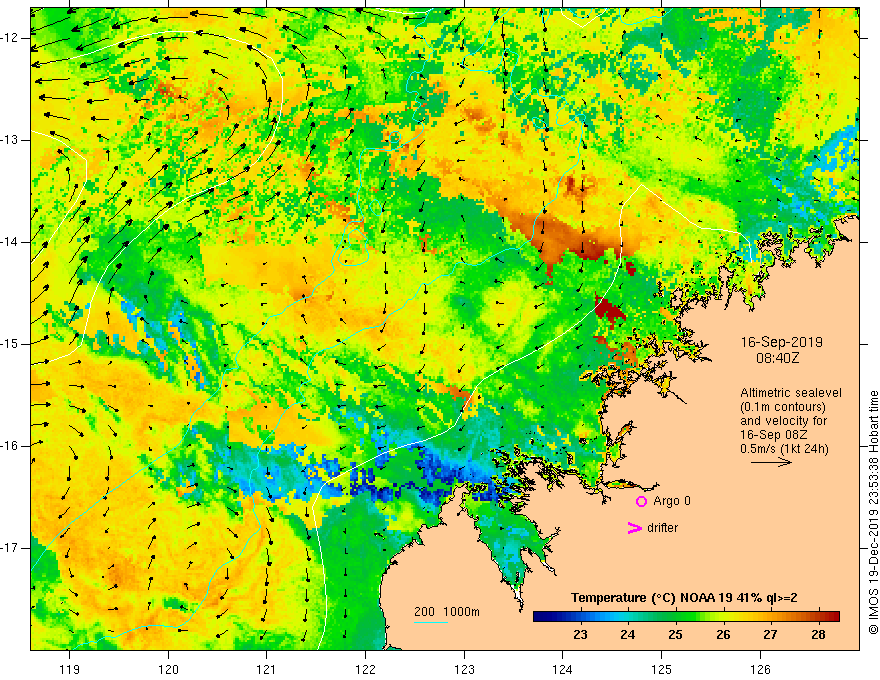The width and height of the screenshot is (880, 680).
Task: Click the temperature color bar scale
Action: coord(686,617)
